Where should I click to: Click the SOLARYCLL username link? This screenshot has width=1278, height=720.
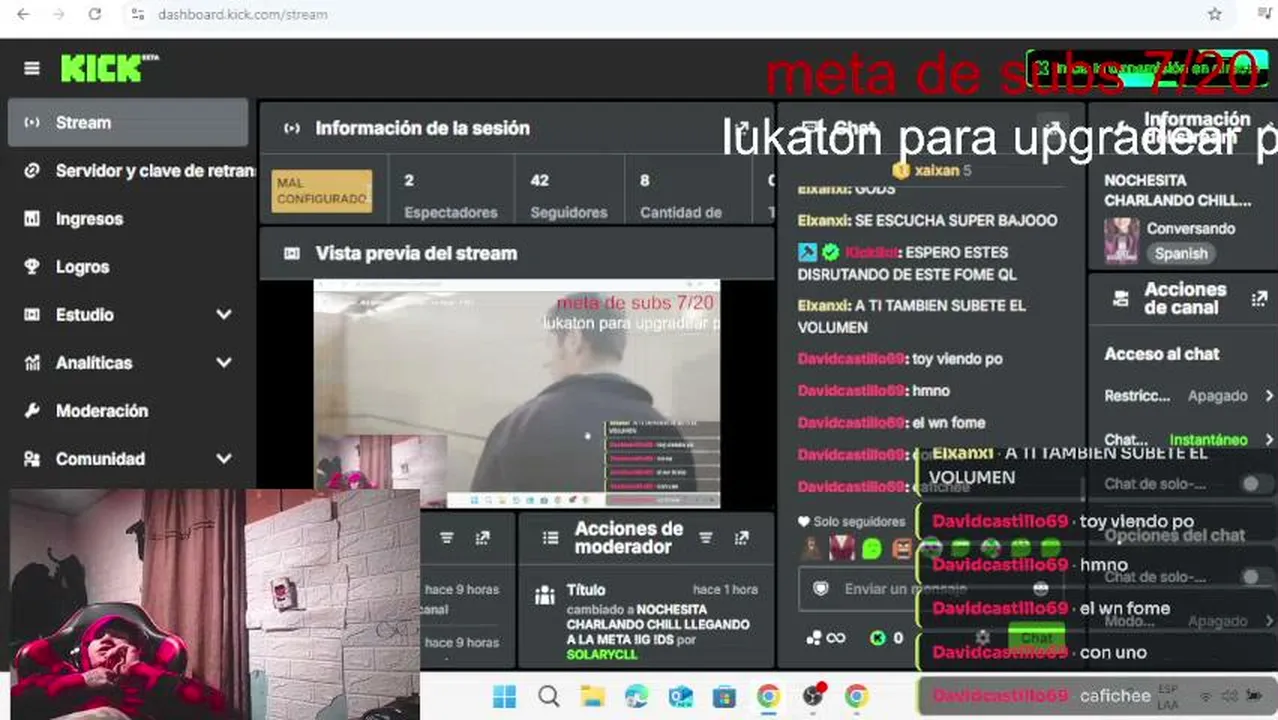(601, 654)
